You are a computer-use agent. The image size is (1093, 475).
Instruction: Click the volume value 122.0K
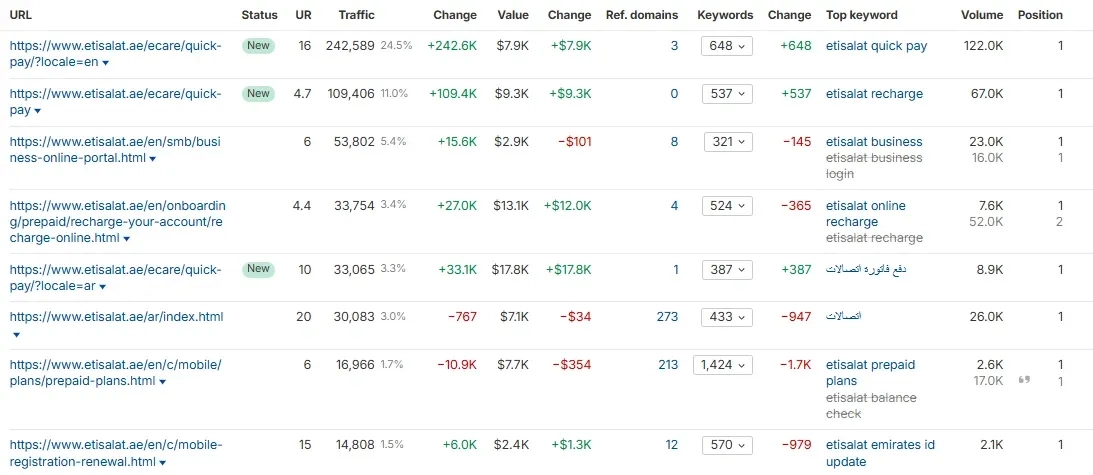(983, 46)
